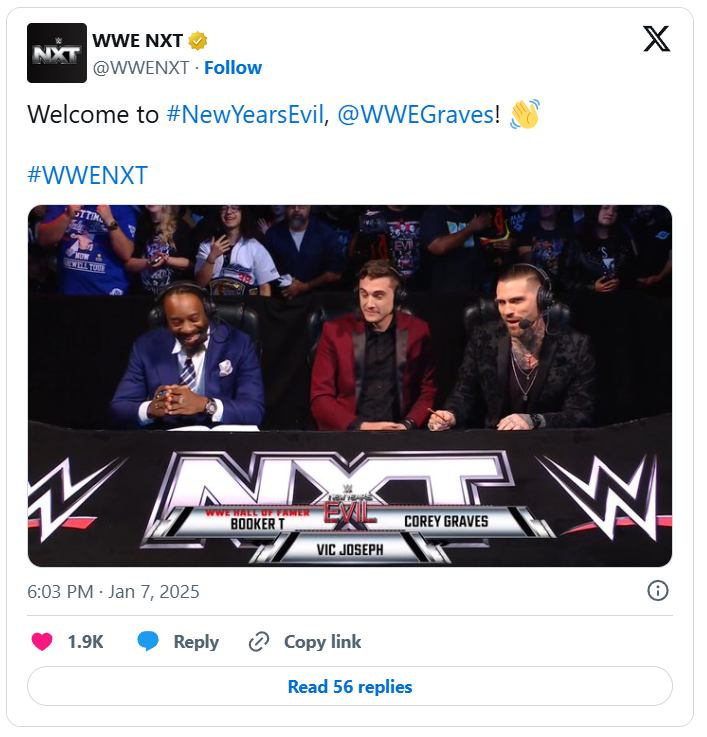Click the X logo
707x737 pixels.
tap(656, 39)
